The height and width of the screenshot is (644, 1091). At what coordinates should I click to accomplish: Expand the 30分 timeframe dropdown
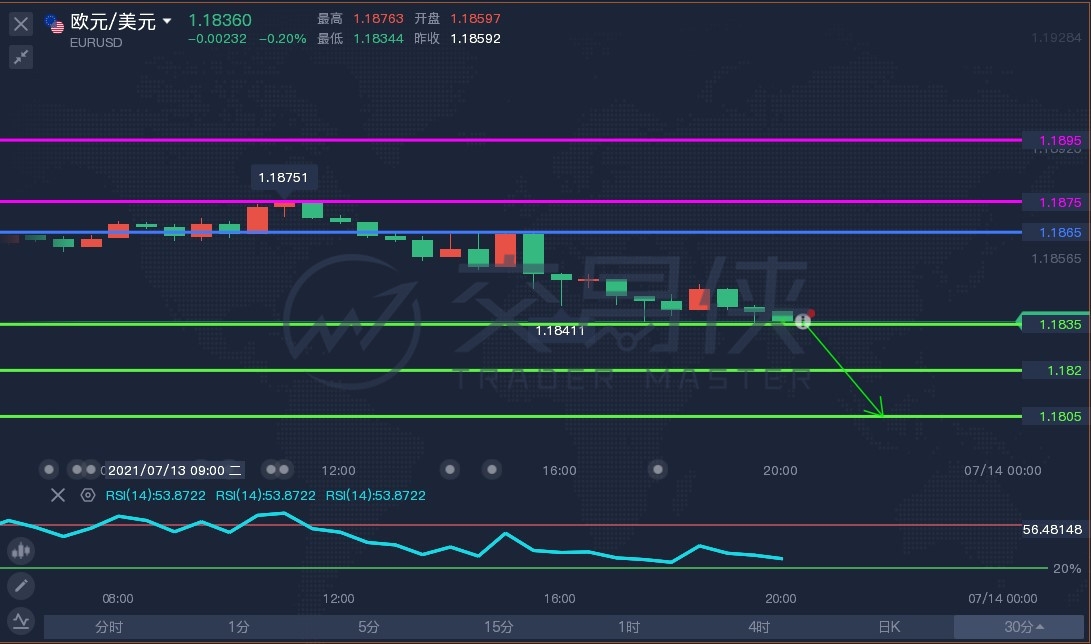tap(1019, 627)
